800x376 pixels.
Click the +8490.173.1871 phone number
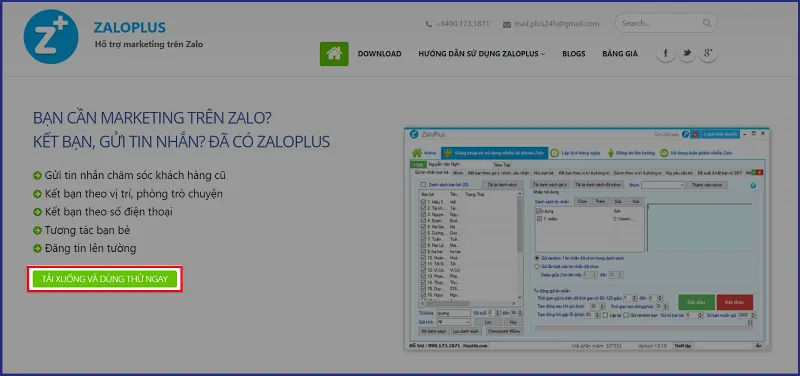pyautogui.click(x=463, y=24)
